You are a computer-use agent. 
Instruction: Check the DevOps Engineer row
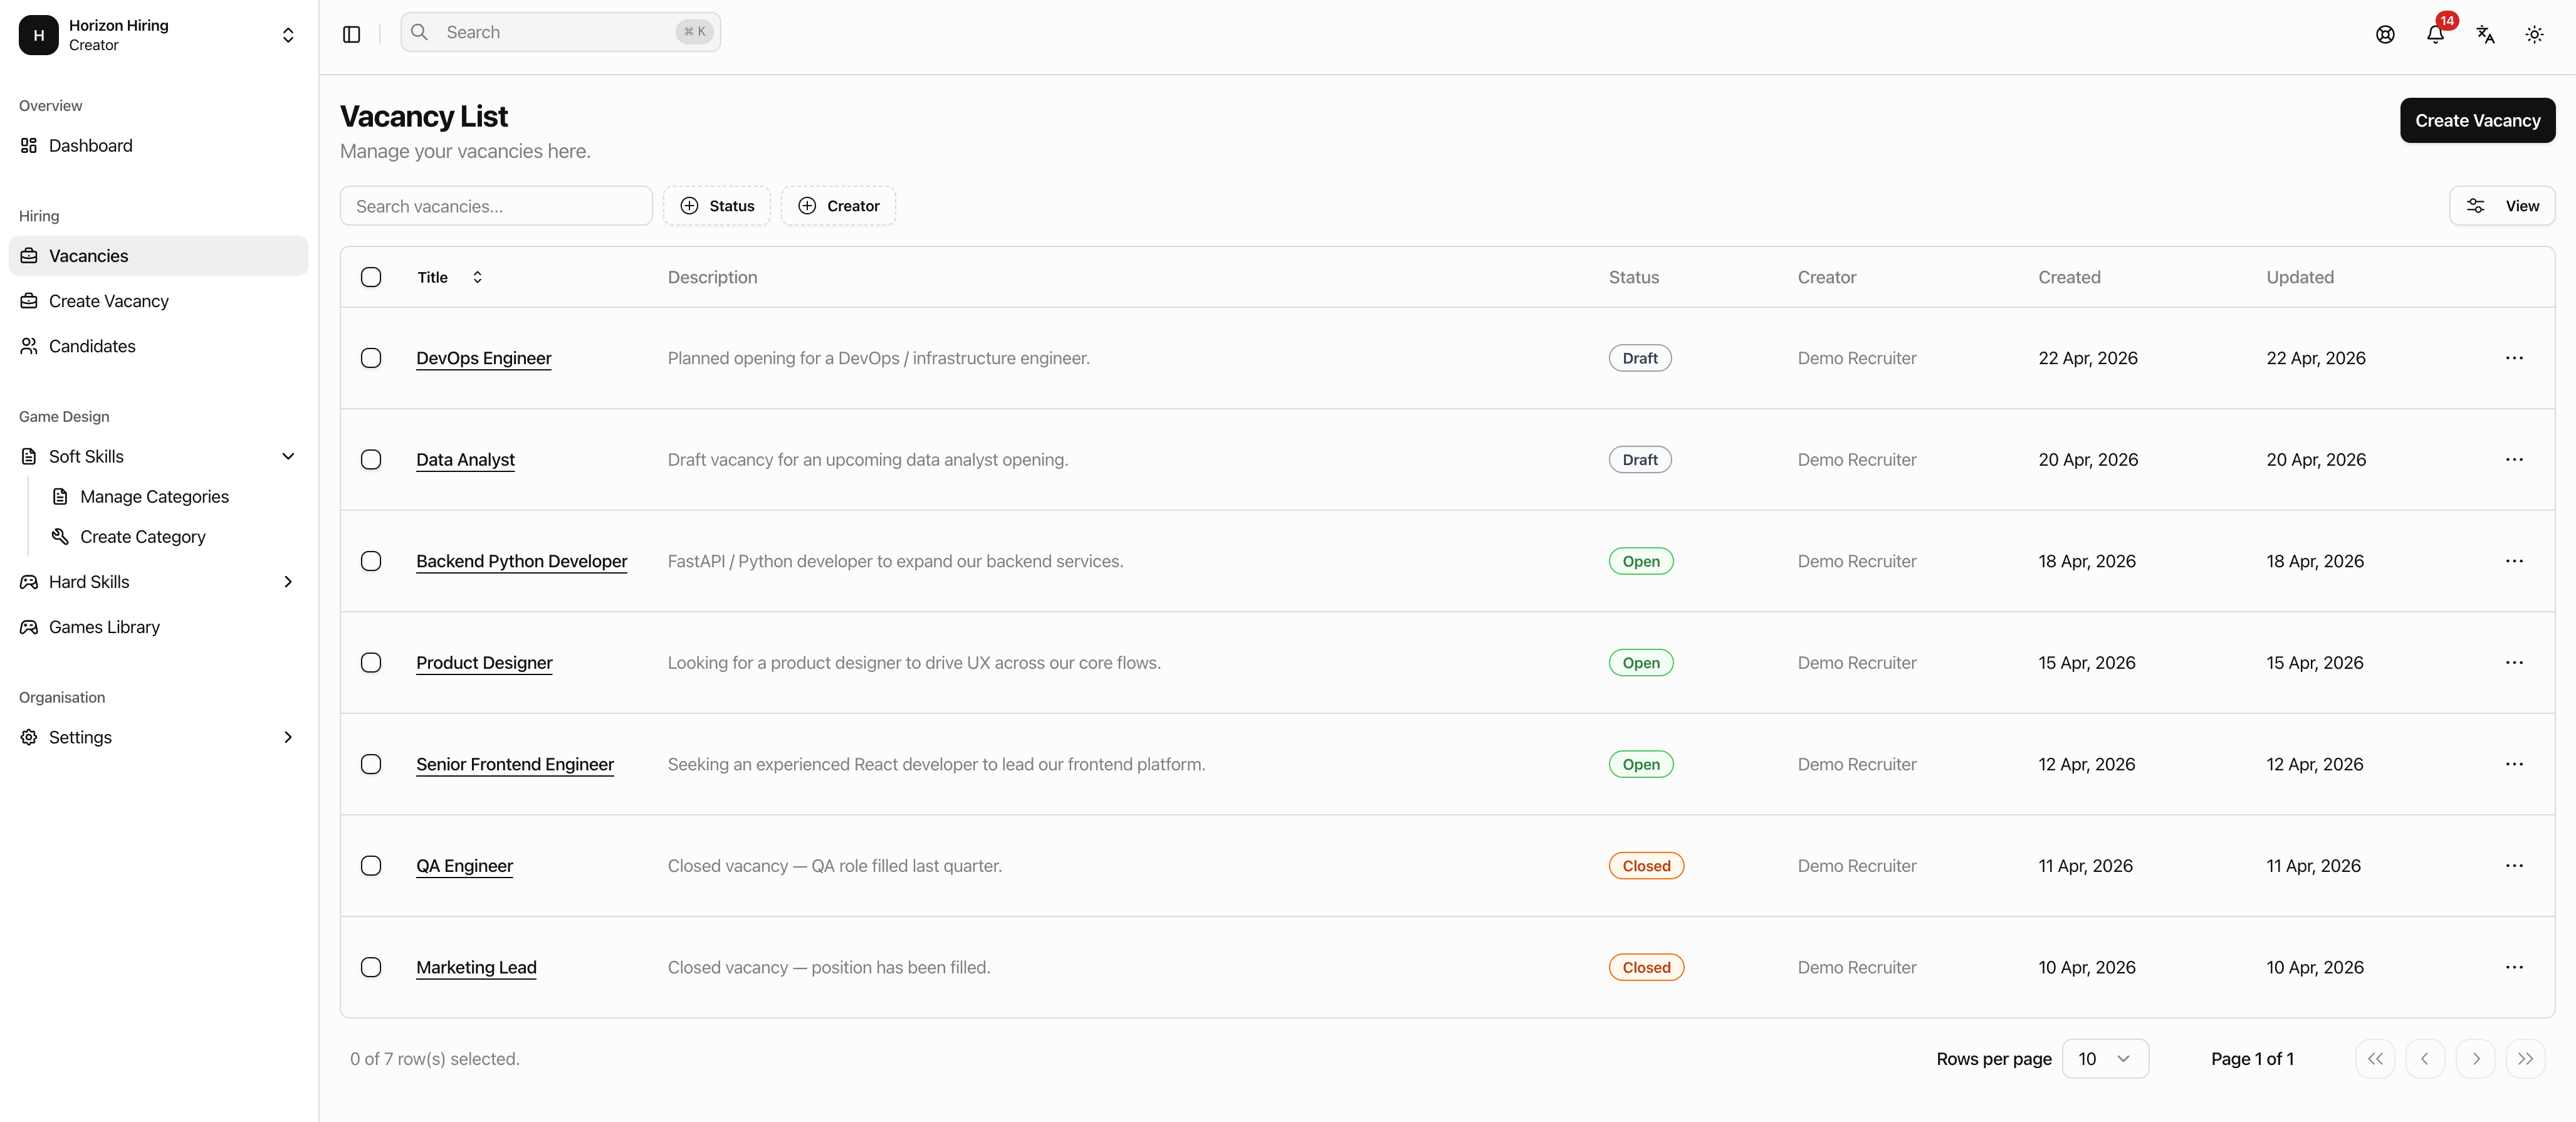pyautogui.click(x=371, y=358)
